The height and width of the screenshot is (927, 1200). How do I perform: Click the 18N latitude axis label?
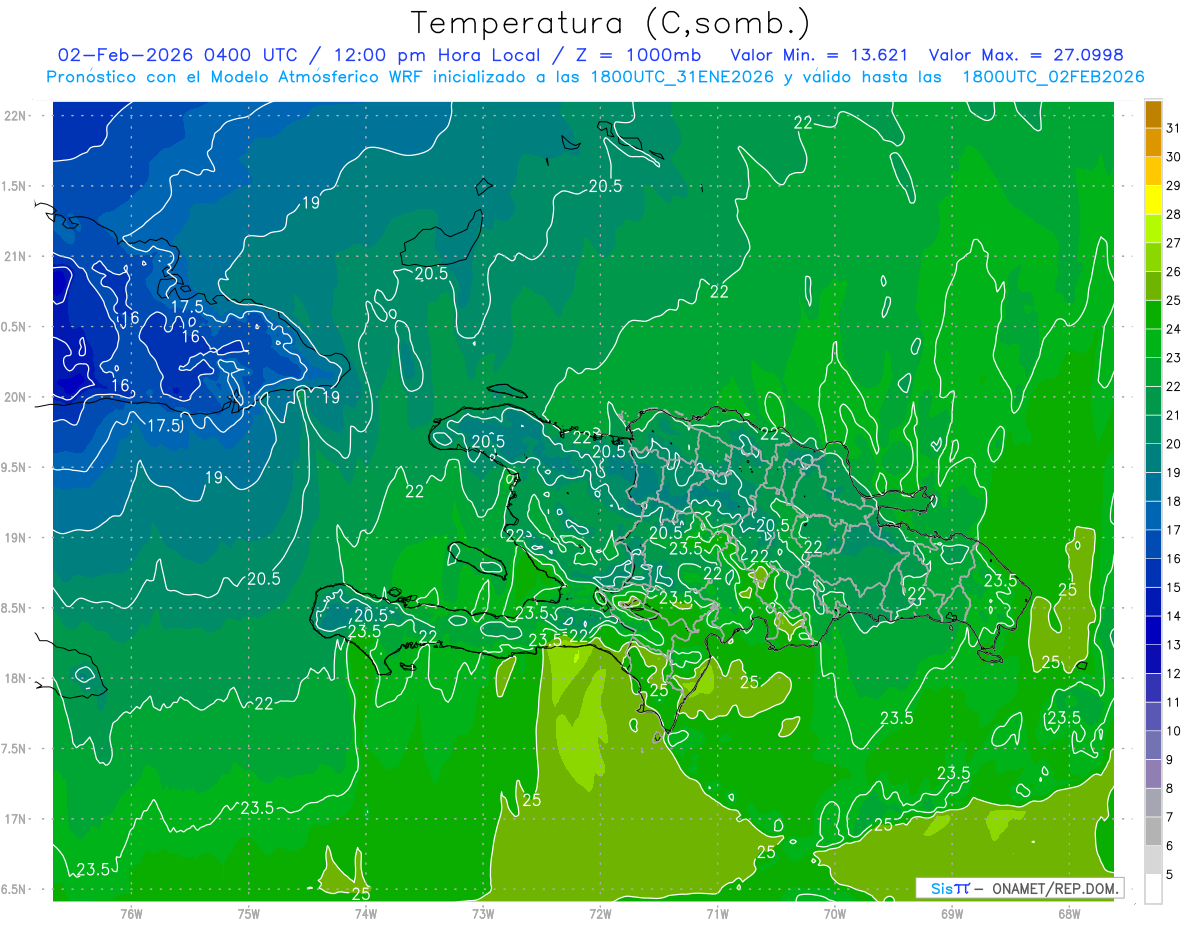pyautogui.click(x=15, y=679)
